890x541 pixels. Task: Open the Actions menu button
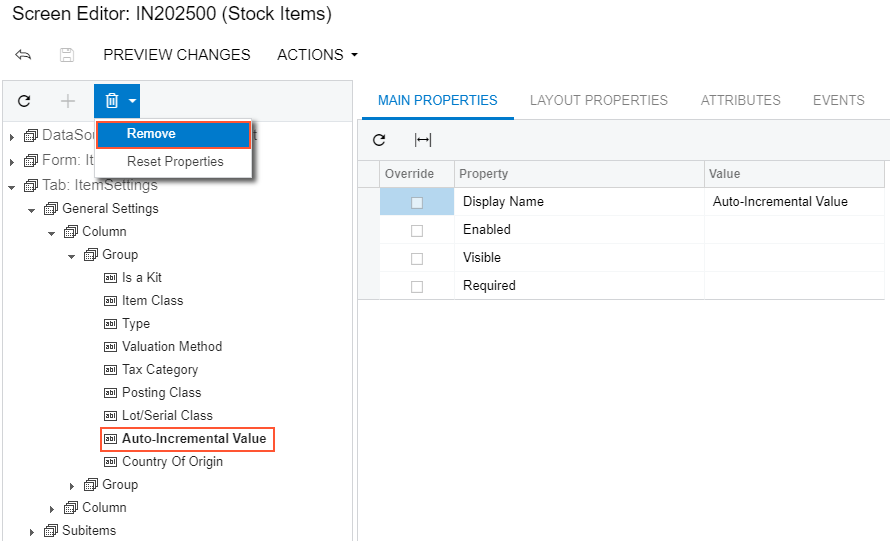(317, 55)
